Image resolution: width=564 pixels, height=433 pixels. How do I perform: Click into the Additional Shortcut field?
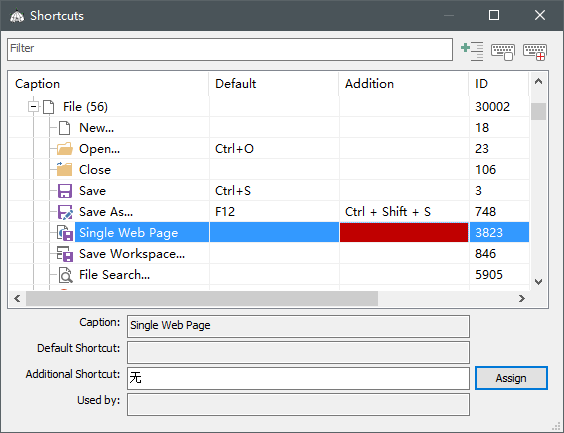[x=298, y=378]
